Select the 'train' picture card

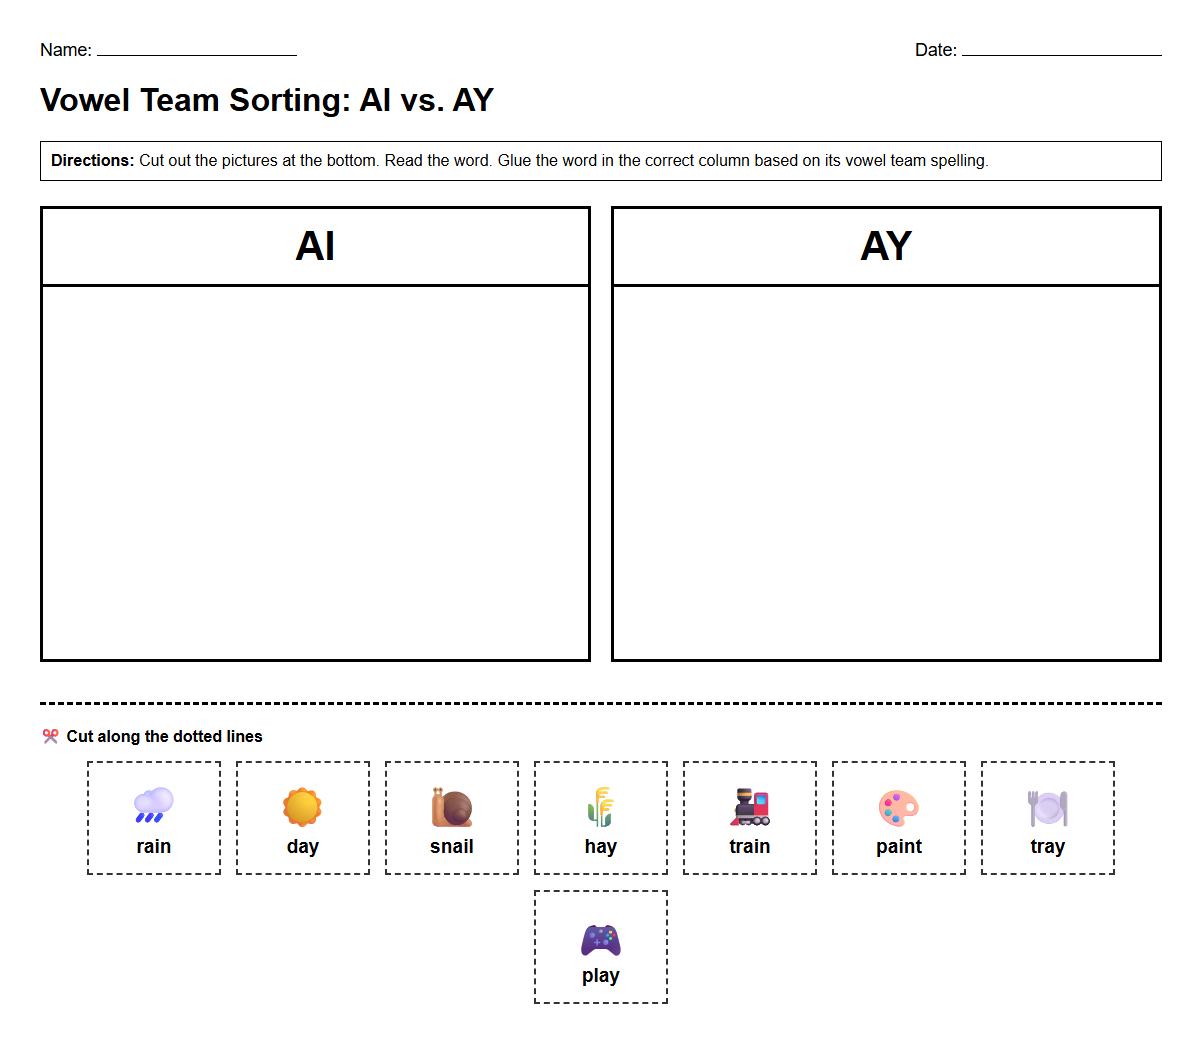[749, 817]
